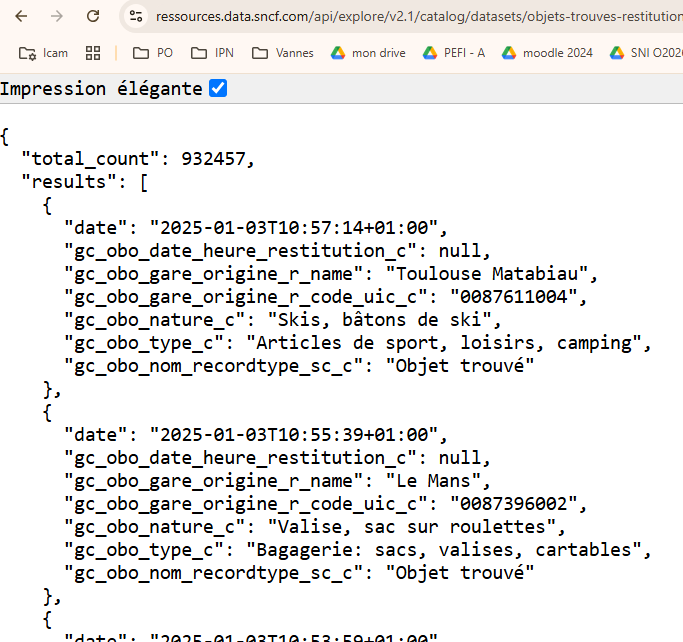Click the date 2025-01-03T10:57:14+01:00
The height and width of the screenshot is (642, 683).
pos(294,228)
